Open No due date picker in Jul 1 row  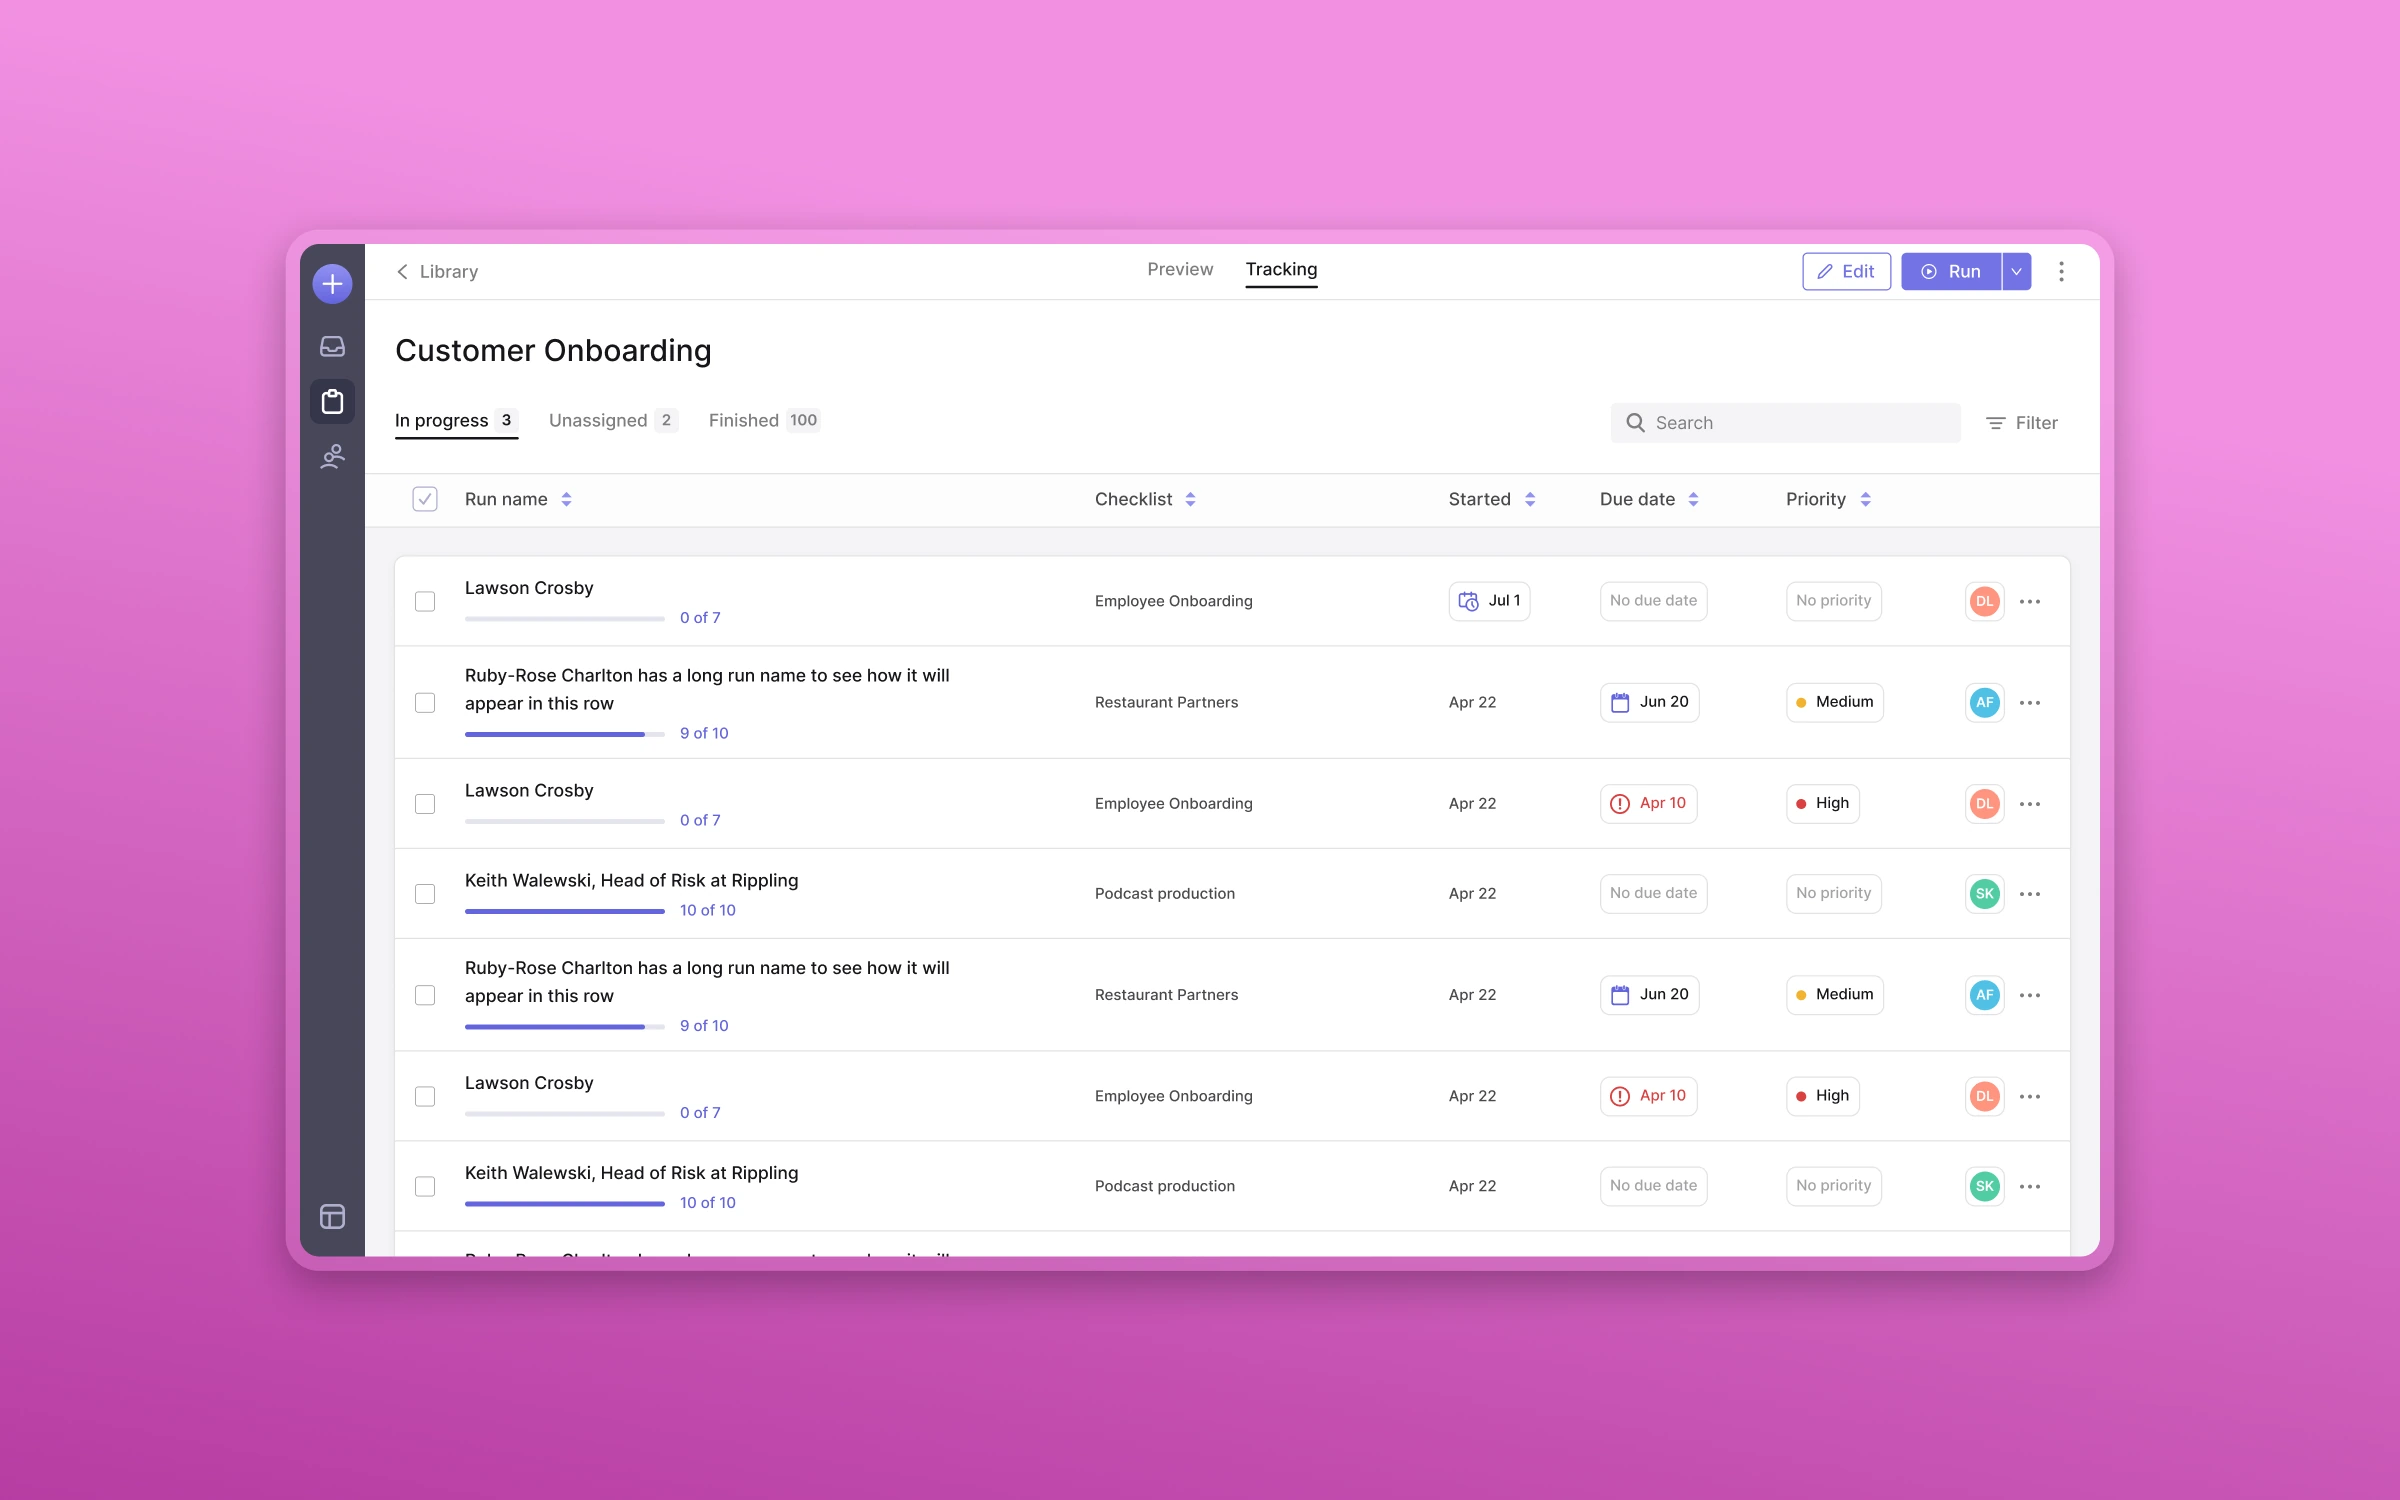[x=1653, y=601]
